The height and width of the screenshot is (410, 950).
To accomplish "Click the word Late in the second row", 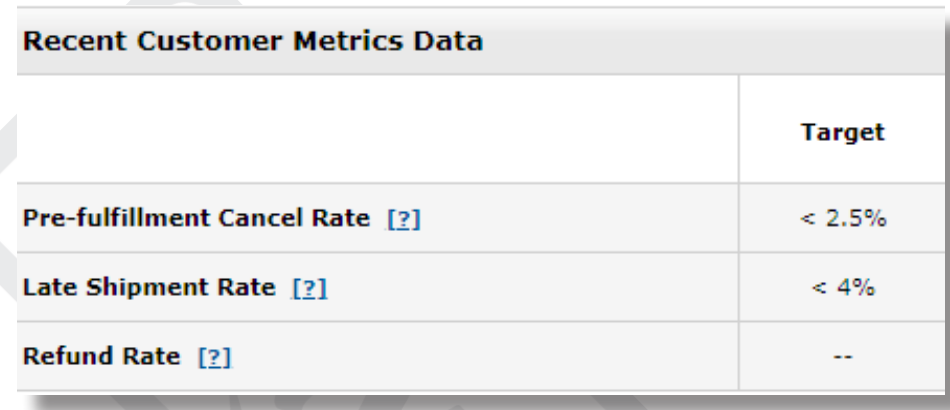I will point(50,287).
